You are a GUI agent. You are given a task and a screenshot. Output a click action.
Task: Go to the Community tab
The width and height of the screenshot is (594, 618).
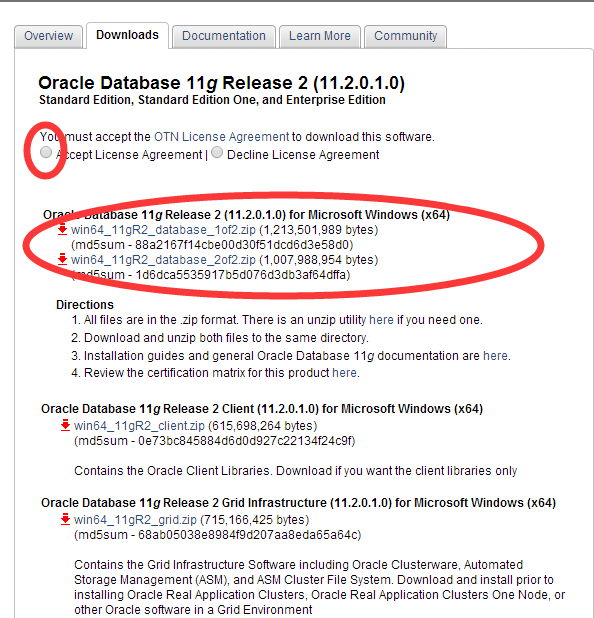point(406,36)
